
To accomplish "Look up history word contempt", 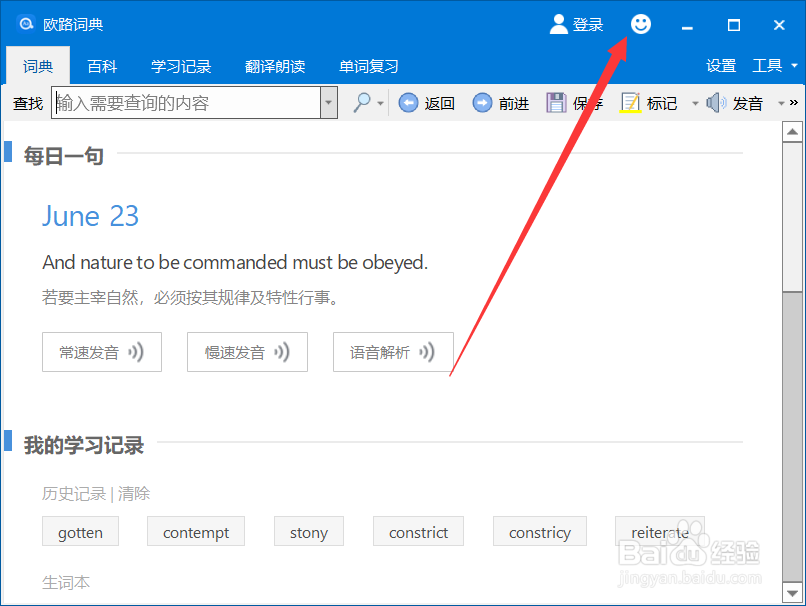I will (196, 531).
